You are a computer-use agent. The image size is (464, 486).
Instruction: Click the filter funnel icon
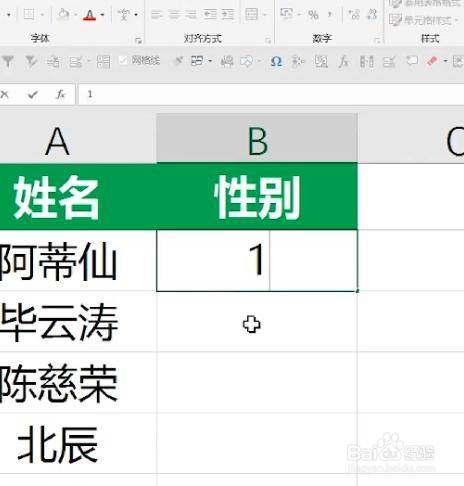tap(8, 61)
